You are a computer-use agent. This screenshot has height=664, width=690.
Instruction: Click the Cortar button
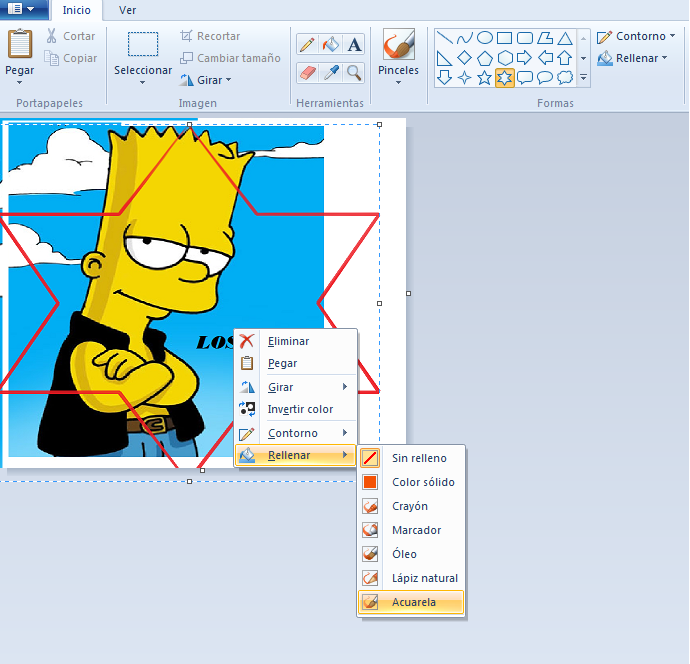(x=70, y=36)
